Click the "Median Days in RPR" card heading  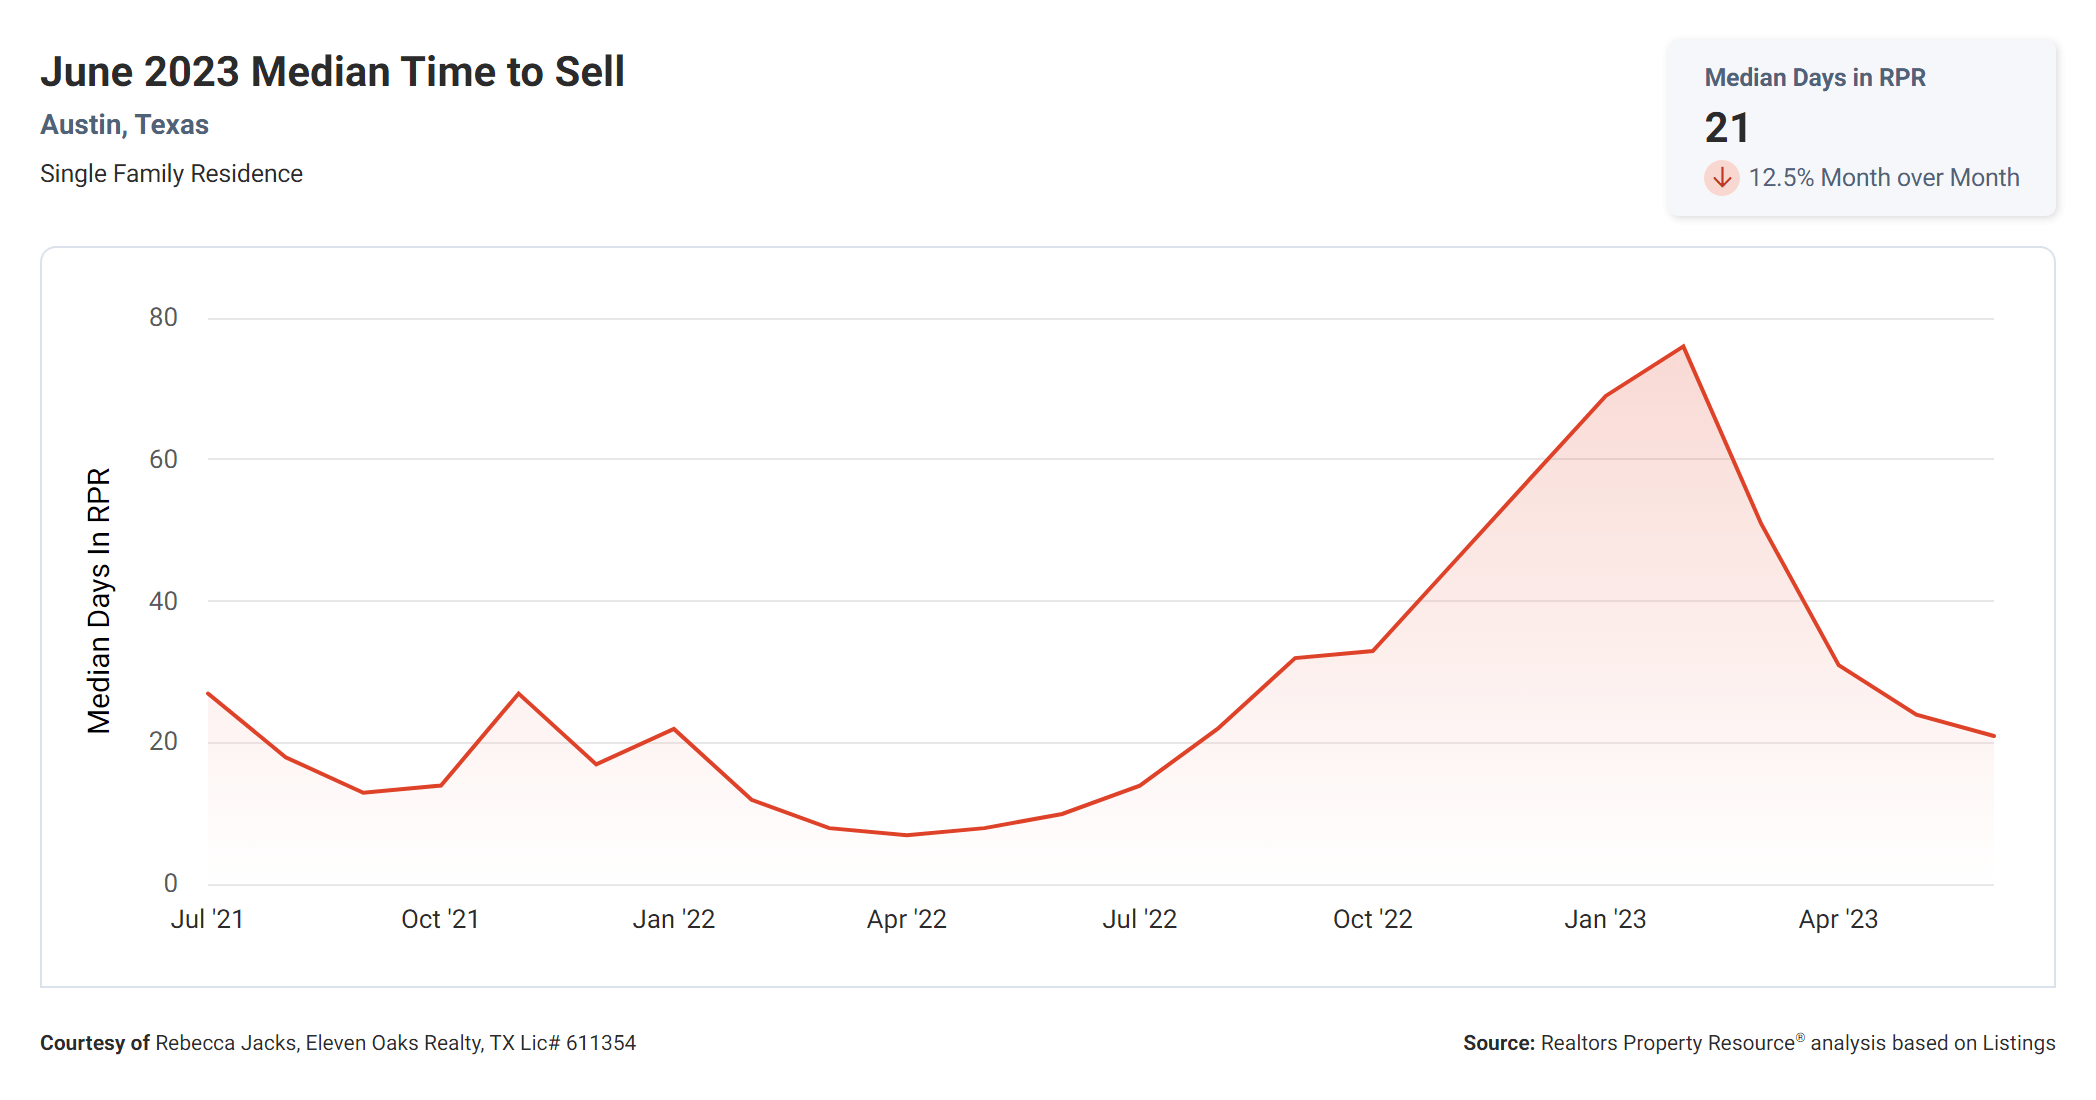[1814, 78]
